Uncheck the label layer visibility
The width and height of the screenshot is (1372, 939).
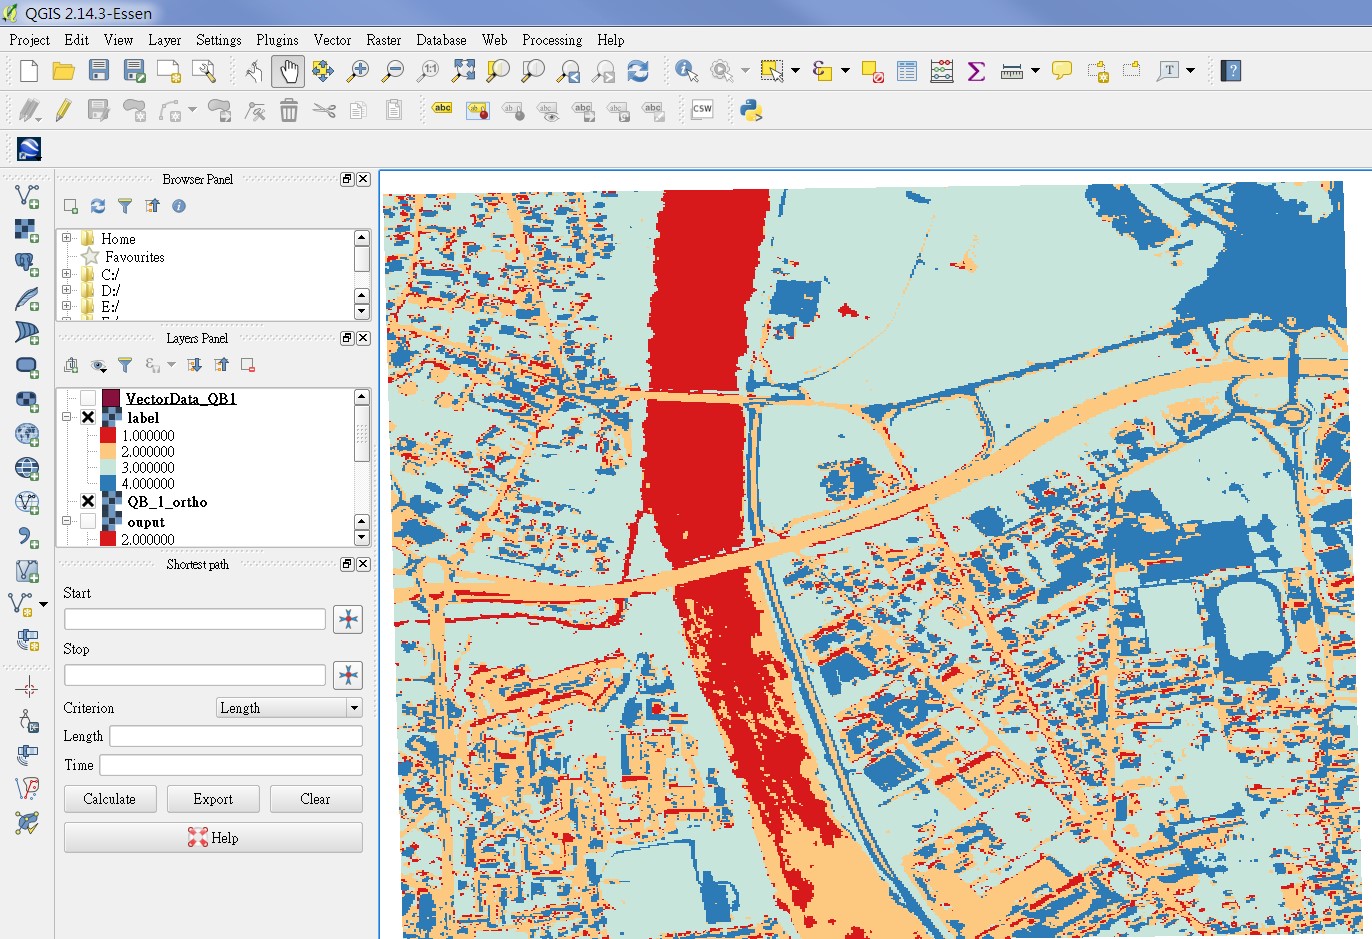coord(88,417)
